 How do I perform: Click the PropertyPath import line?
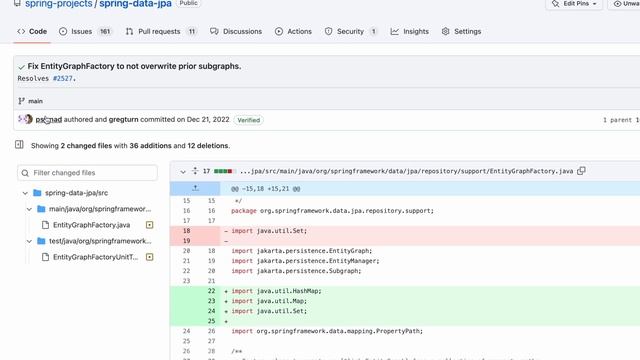point(327,331)
